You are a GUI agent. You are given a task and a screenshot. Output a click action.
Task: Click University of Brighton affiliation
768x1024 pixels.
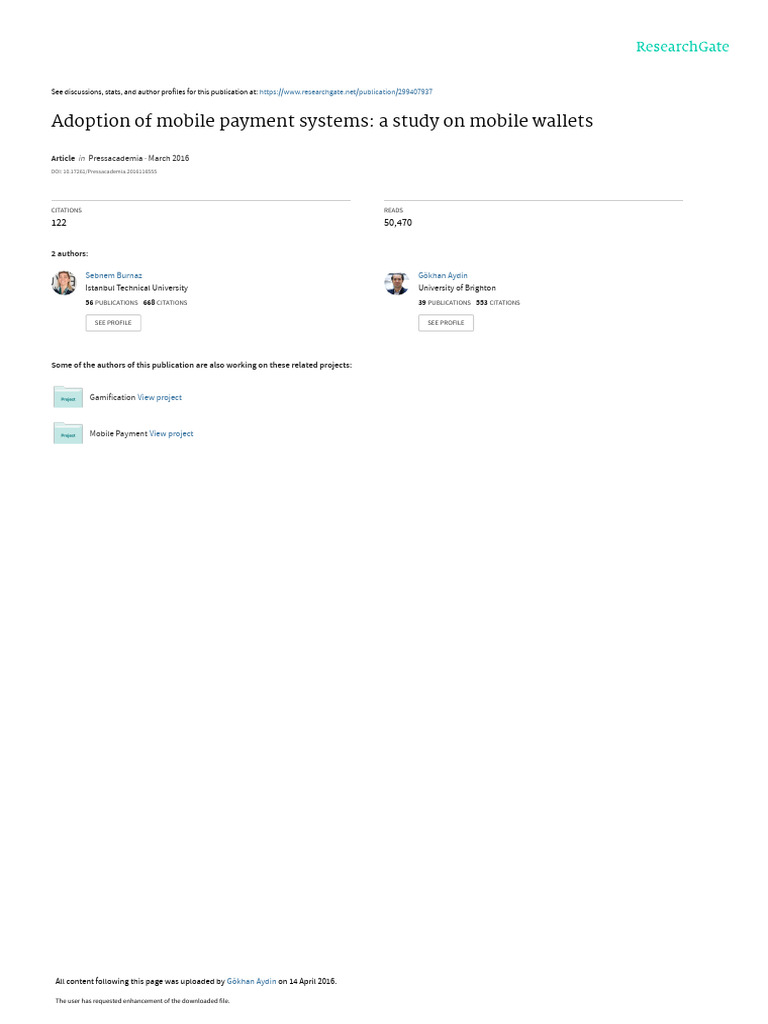tap(456, 288)
